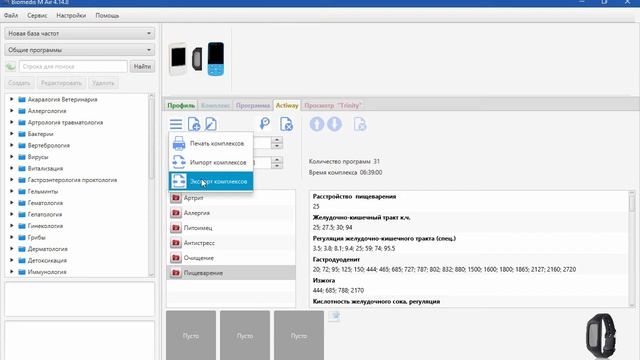640x360 pixels.
Task: Open the Помощь menu
Action: coord(107,16)
